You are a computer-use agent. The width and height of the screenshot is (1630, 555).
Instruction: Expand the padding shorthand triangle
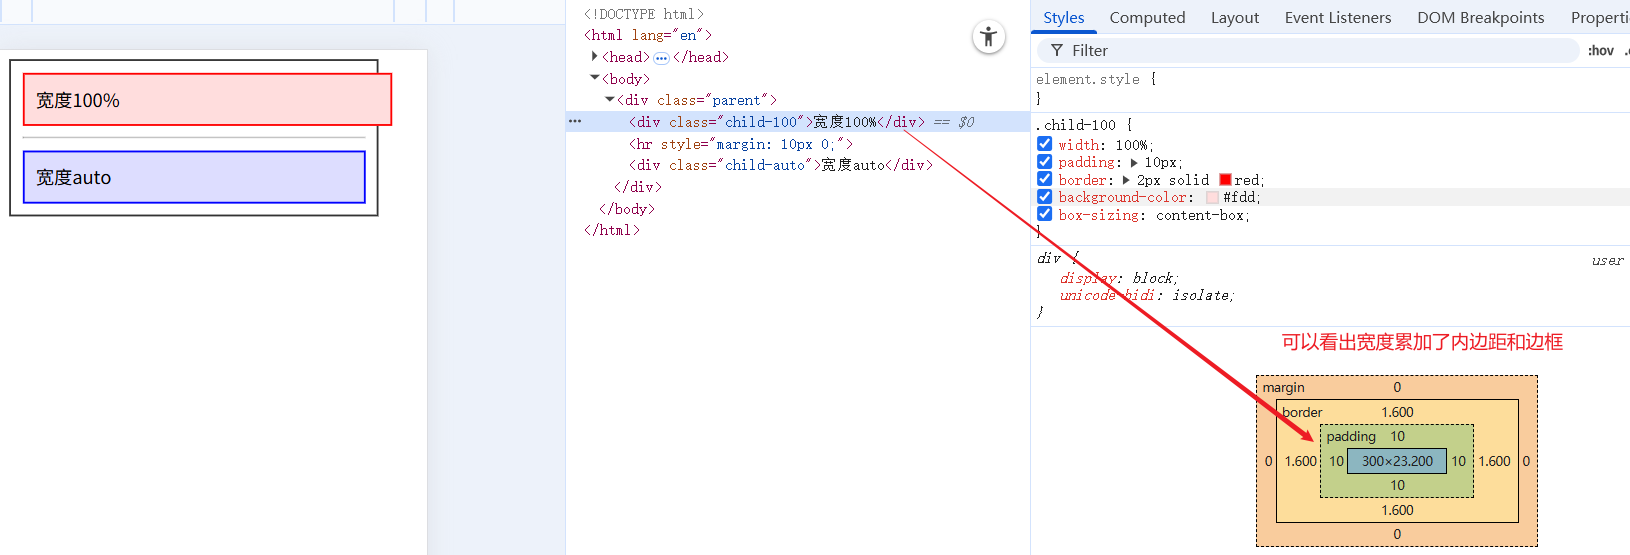click(1133, 162)
